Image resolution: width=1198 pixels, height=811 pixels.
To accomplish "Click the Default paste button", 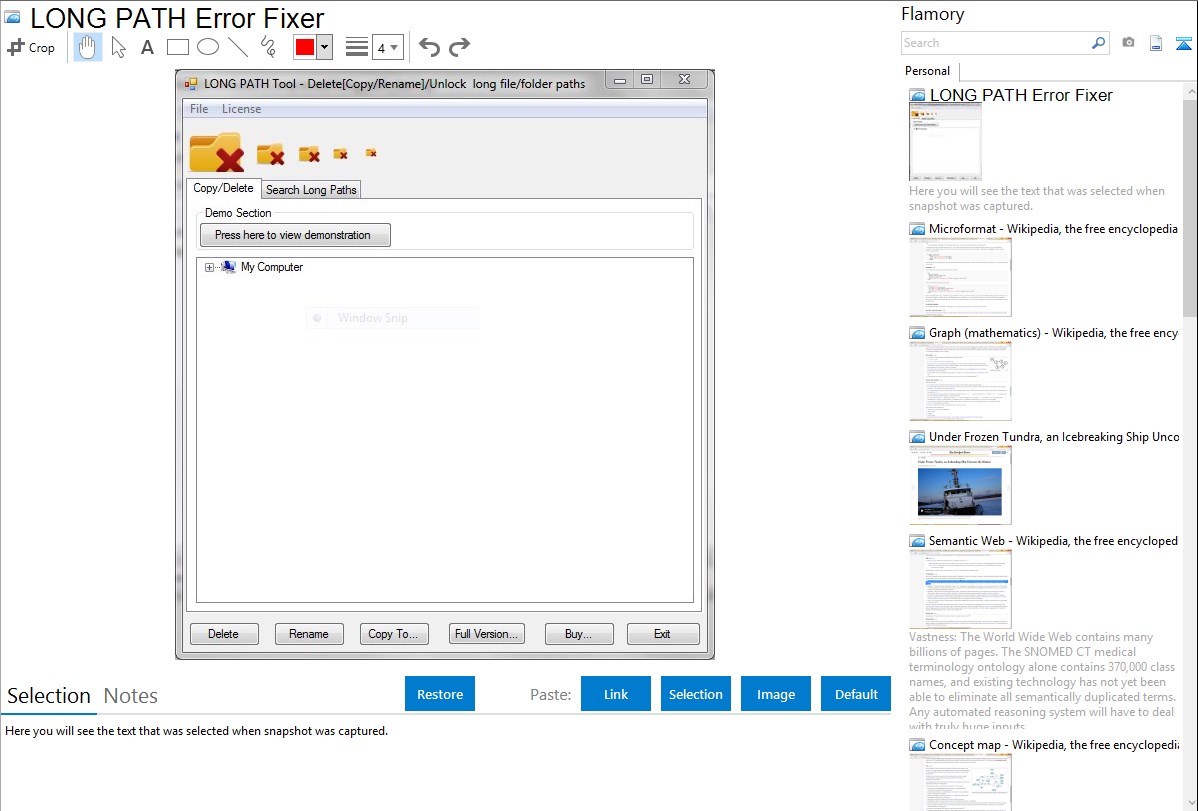I will tap(856, 694).
